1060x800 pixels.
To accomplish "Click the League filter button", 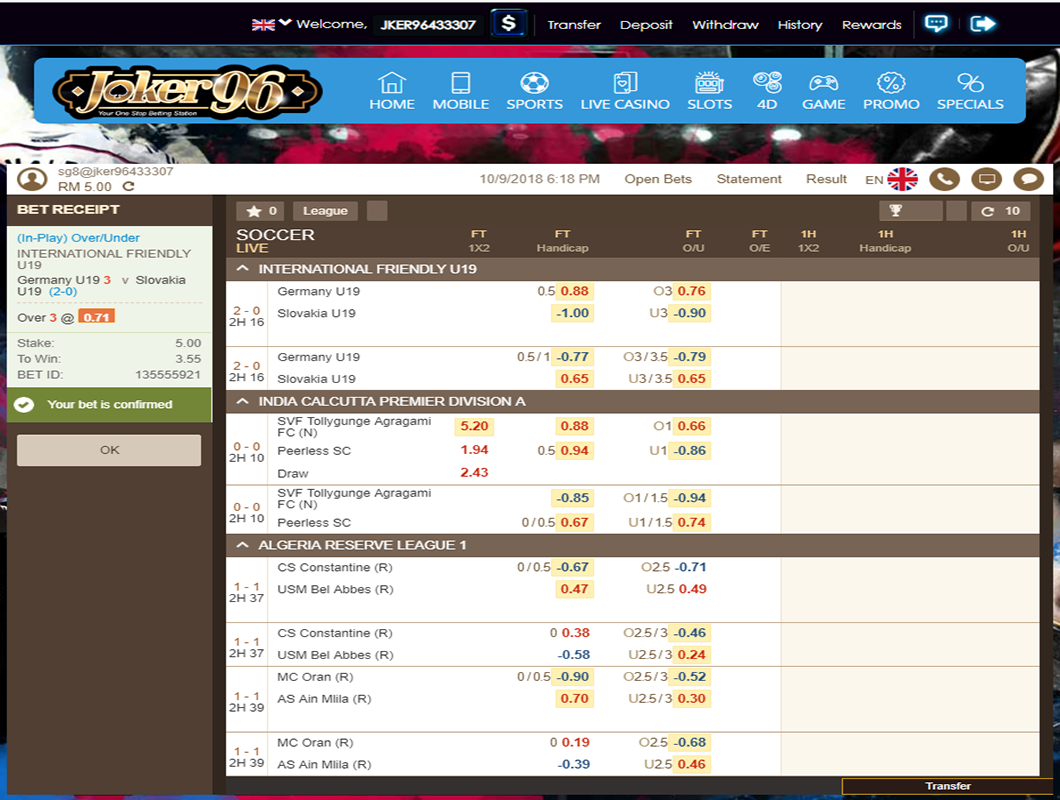I will [x=325, y=211].
